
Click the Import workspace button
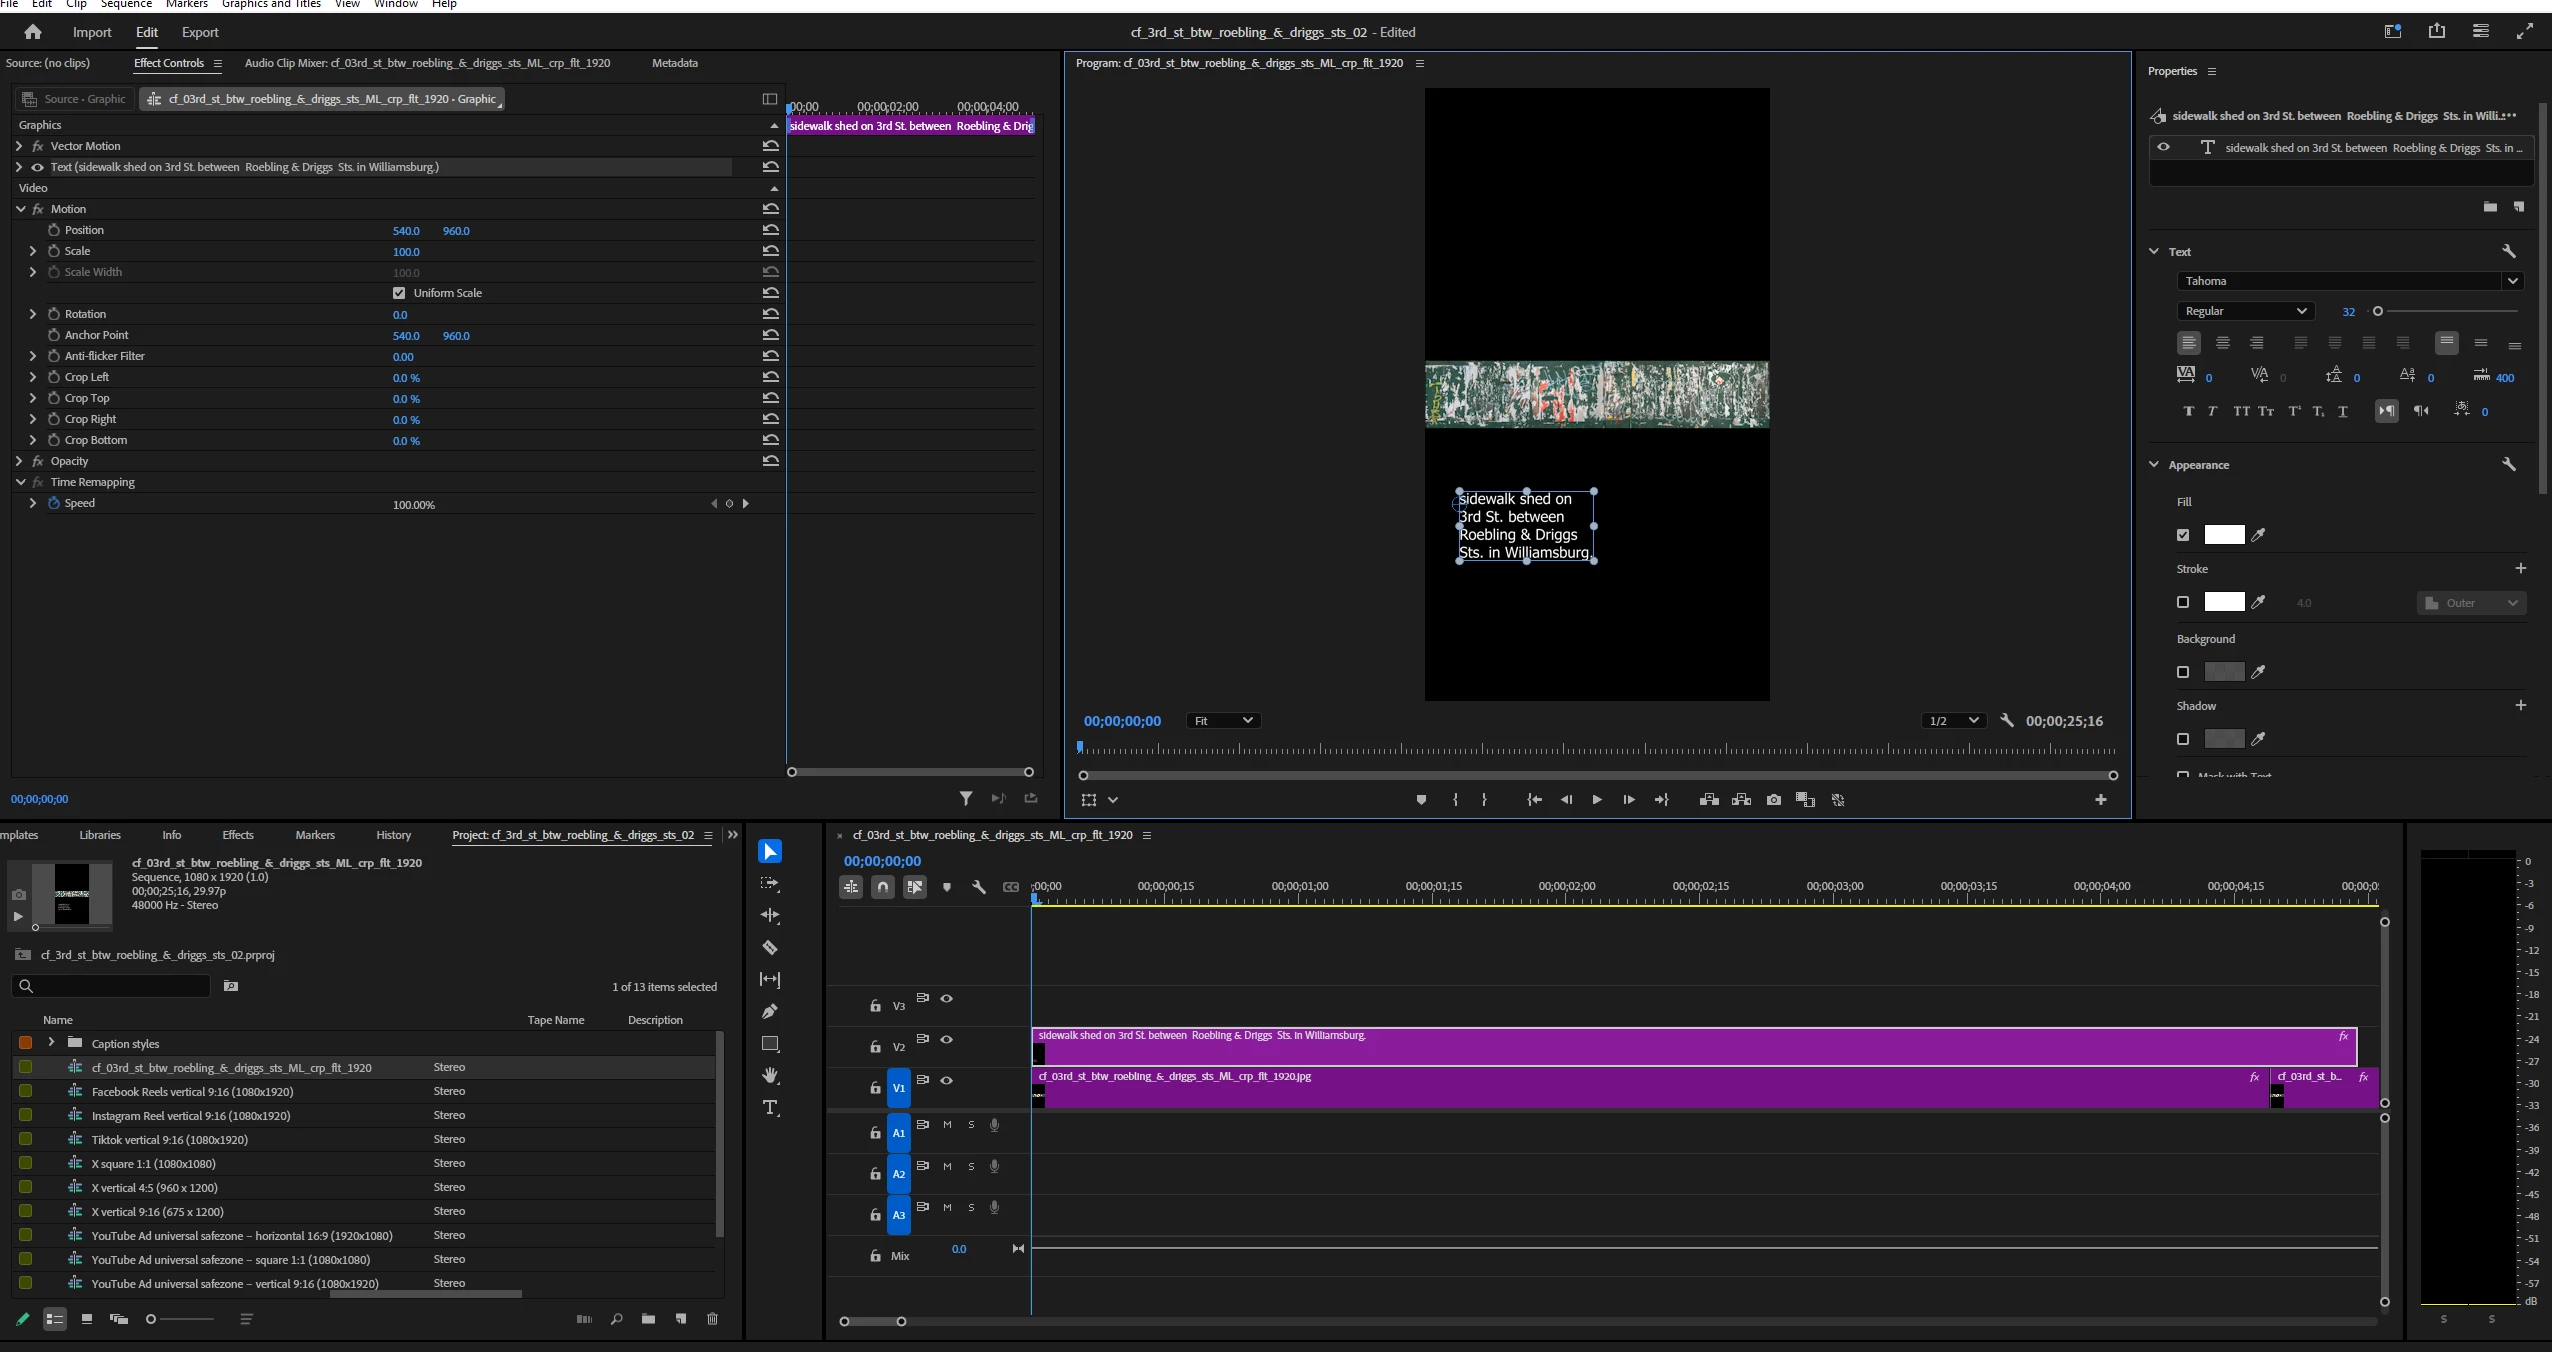point(92,32)
